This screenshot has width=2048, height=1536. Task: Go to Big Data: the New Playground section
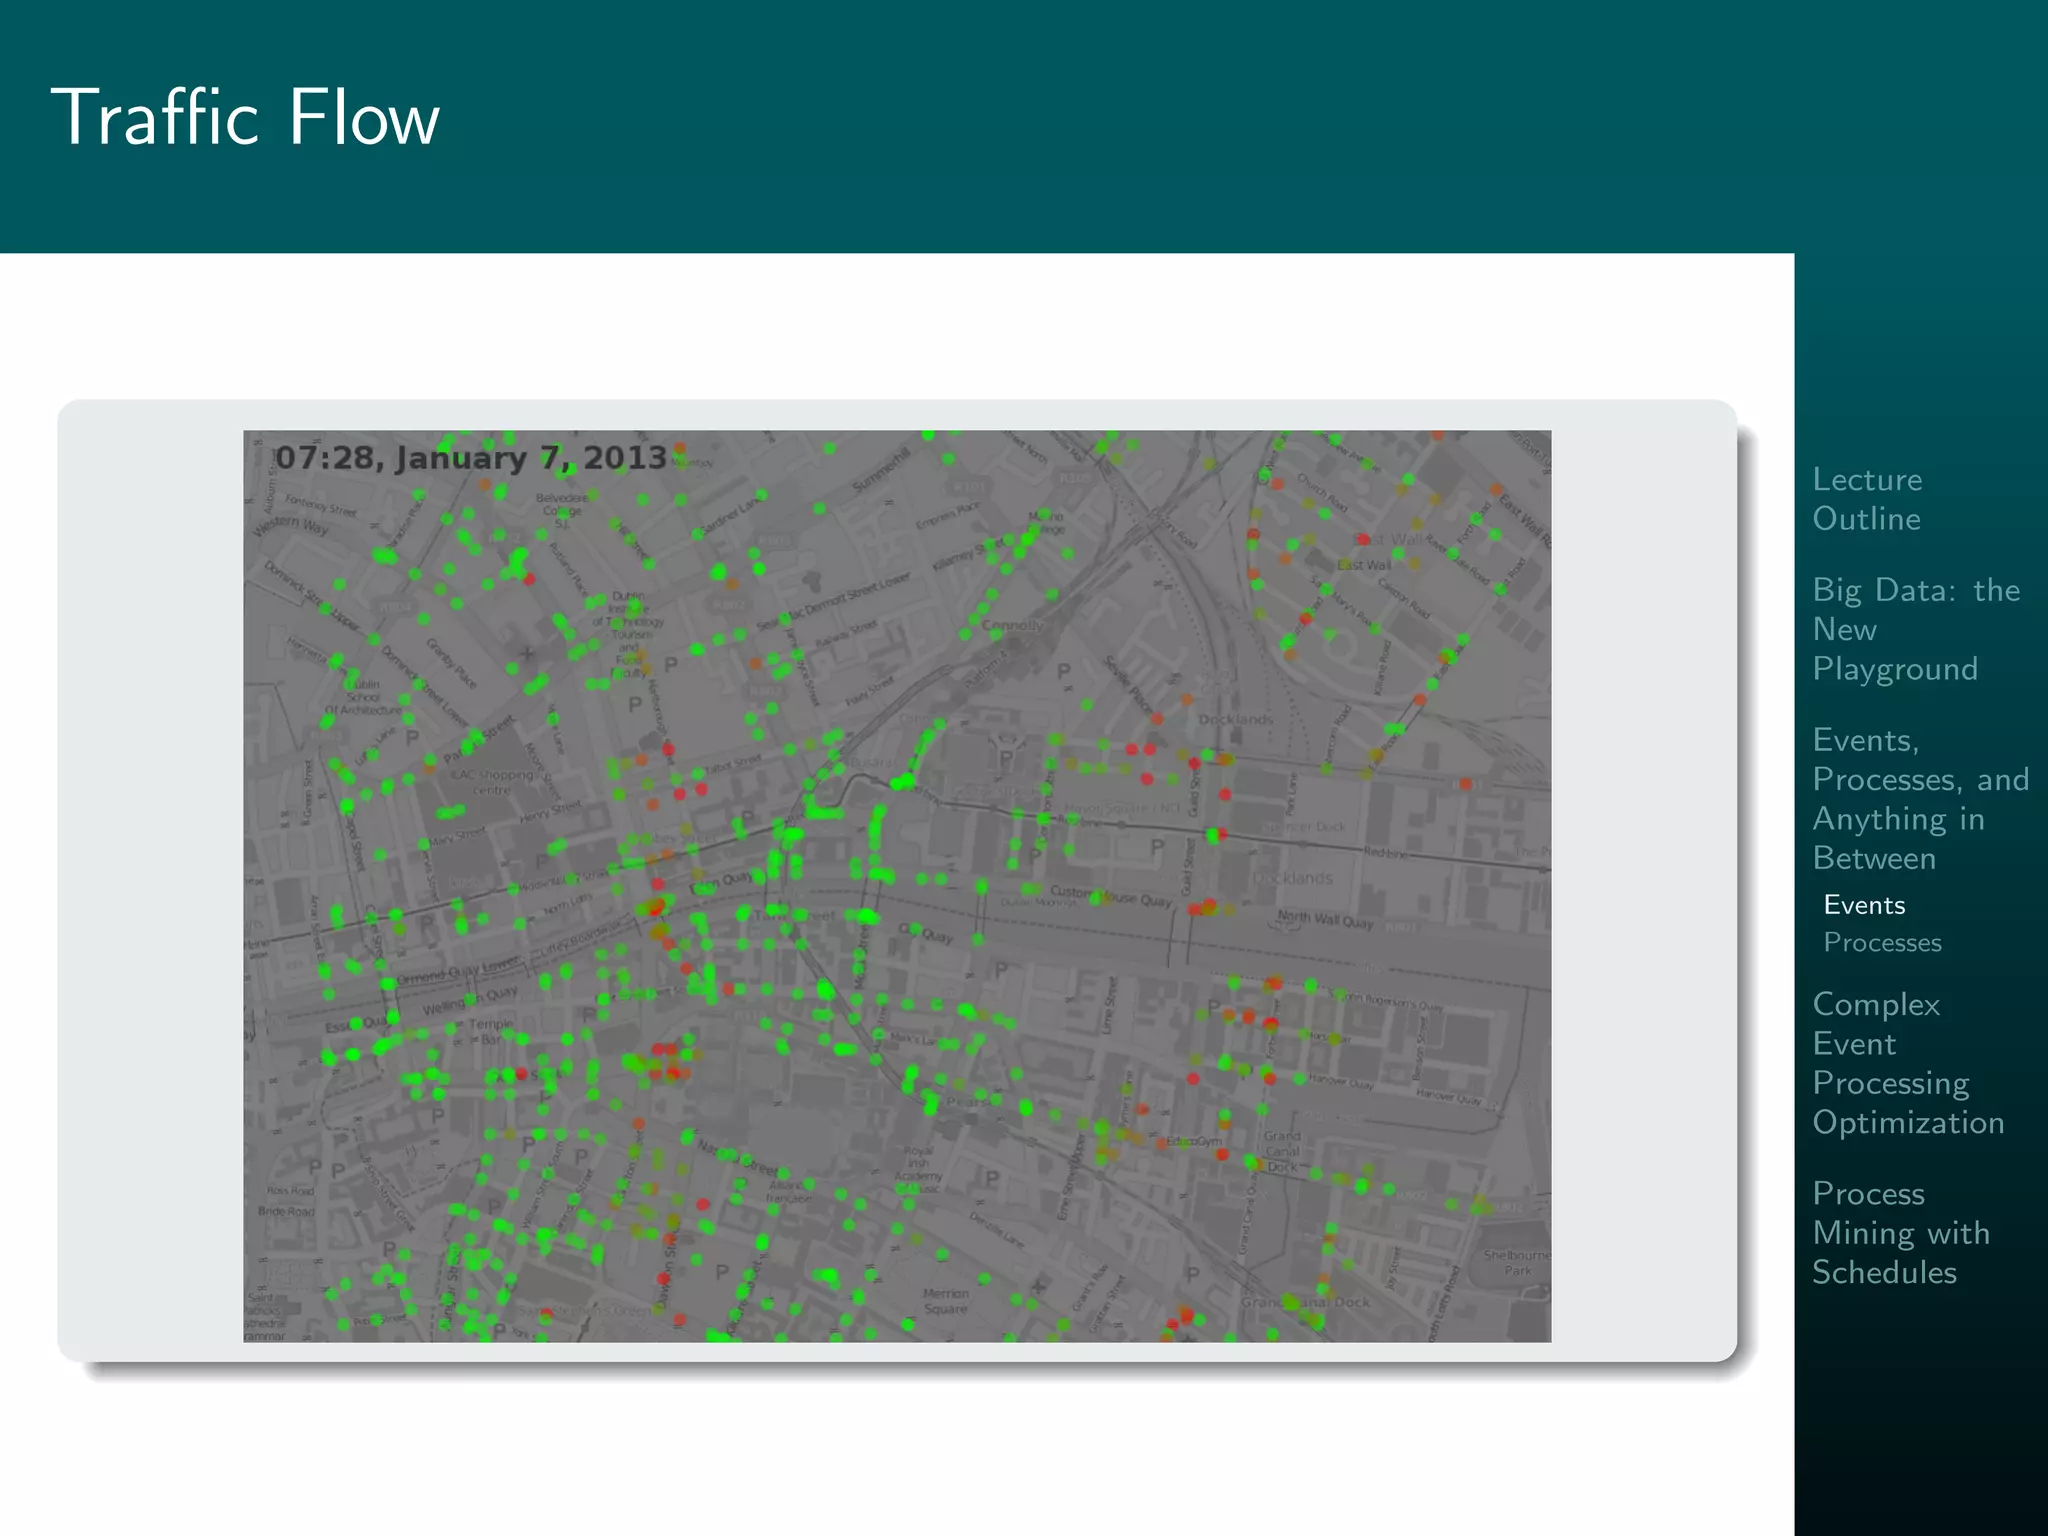click(x=1914, y=629)
